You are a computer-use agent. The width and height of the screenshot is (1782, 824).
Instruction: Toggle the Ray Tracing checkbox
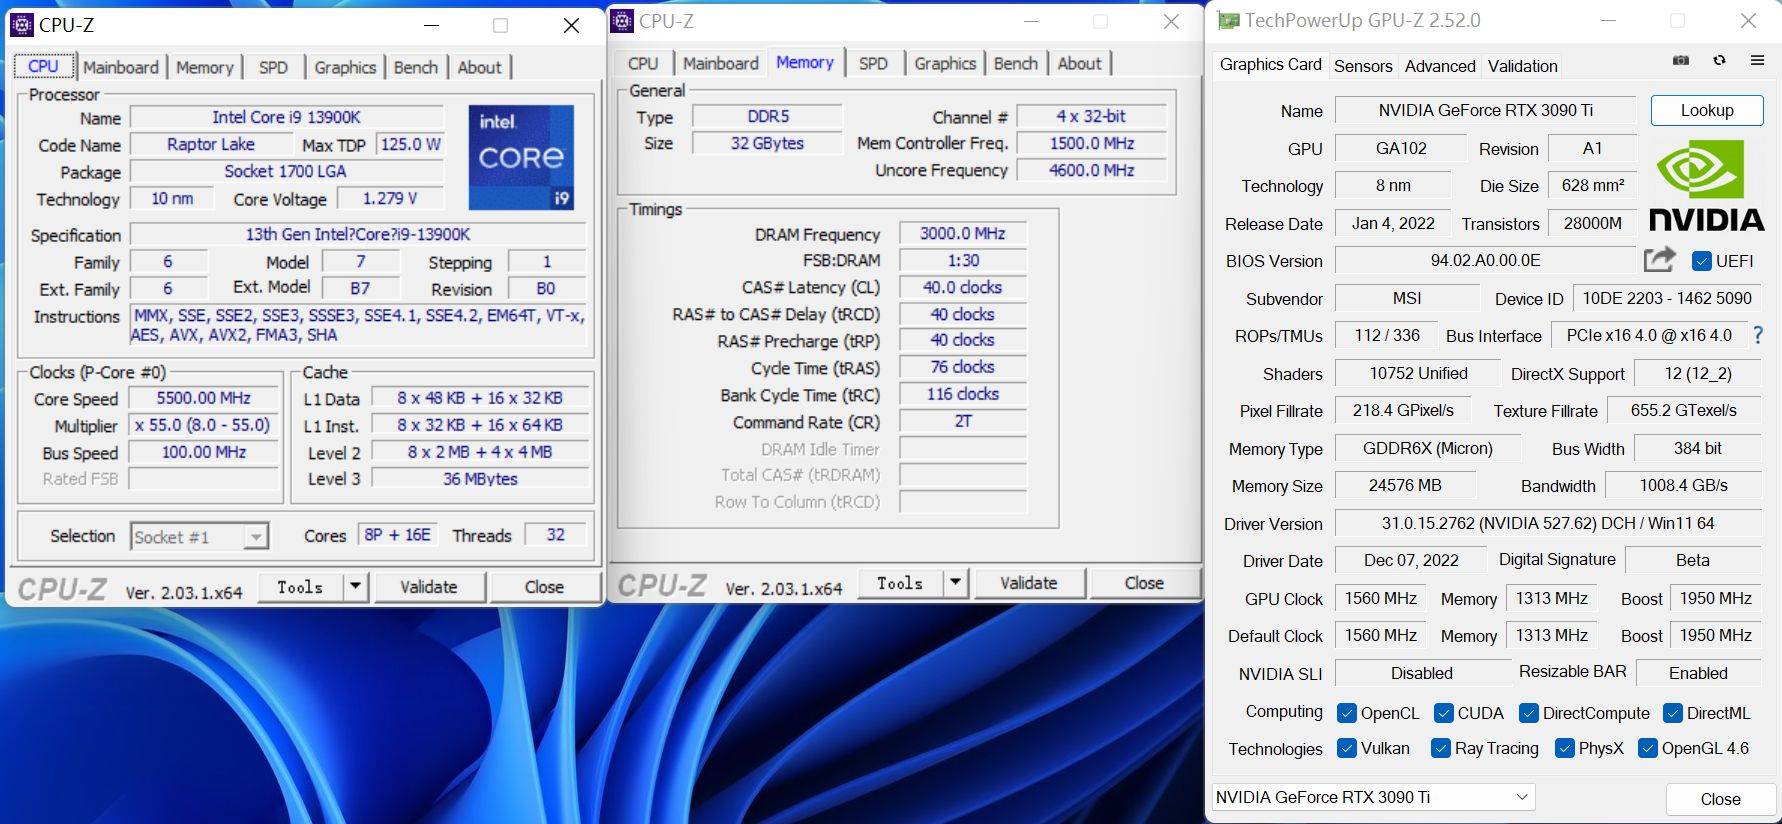click(1440, 748)
